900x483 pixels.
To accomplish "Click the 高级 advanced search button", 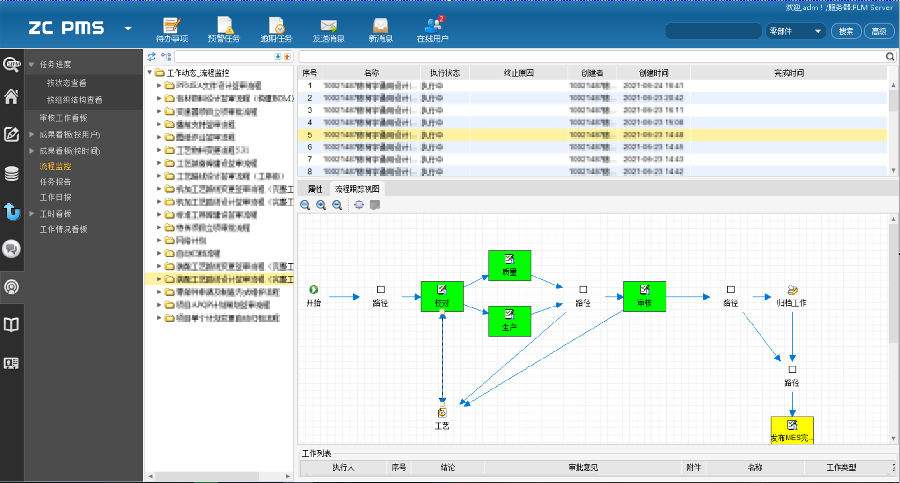I will (x=879, y=31).
